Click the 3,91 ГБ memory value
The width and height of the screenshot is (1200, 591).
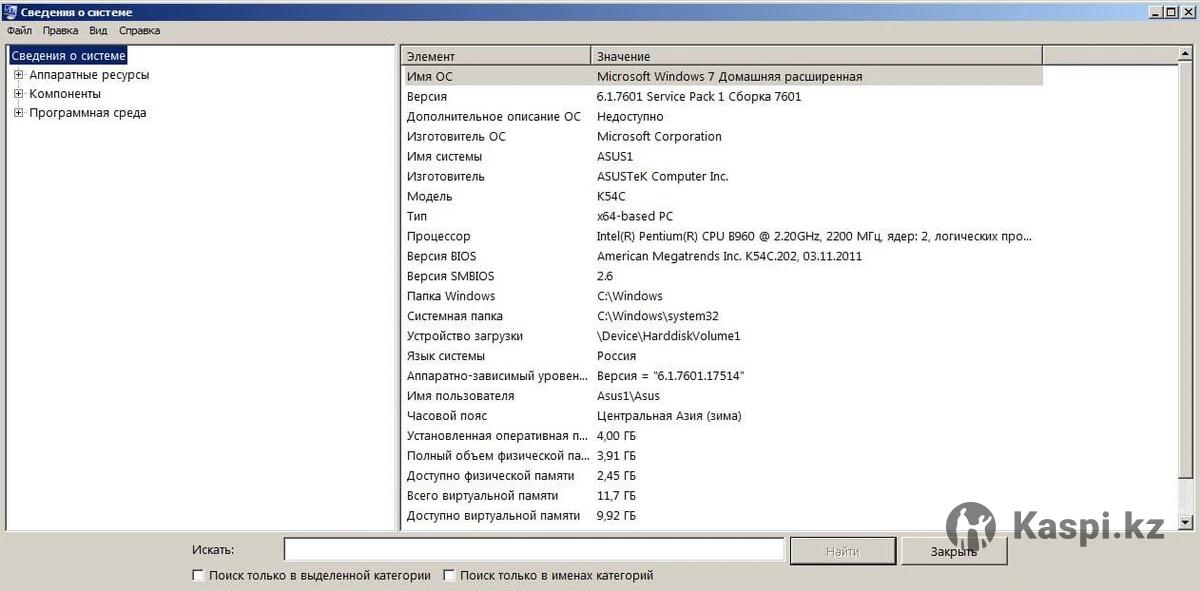[616, 456]
